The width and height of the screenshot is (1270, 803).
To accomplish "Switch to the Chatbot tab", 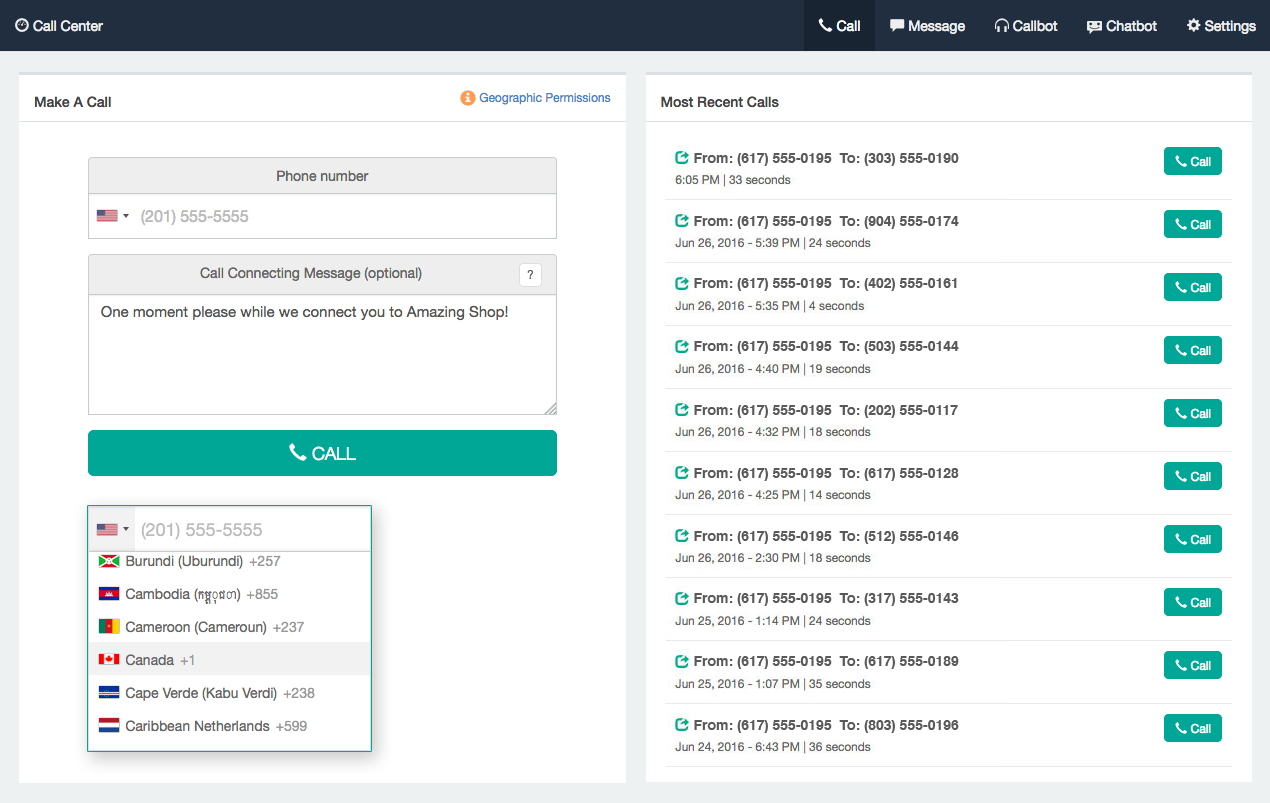I will 1121,26.
